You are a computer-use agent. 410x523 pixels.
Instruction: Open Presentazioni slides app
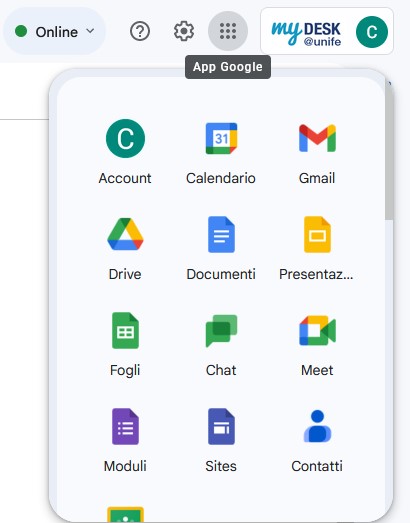[317, 234]
